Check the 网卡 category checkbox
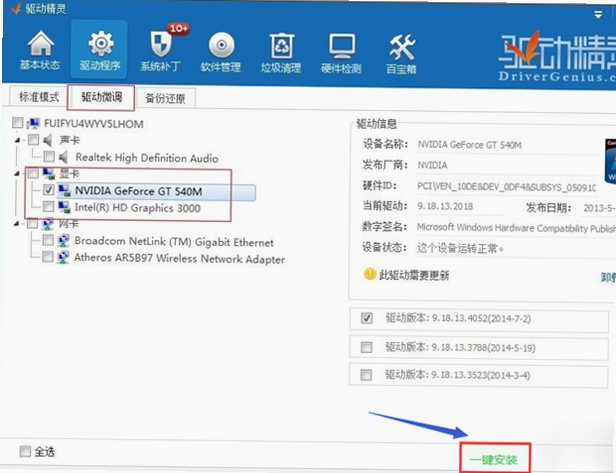Viewport: 616px width, 473px height. (x=33, y=224)
